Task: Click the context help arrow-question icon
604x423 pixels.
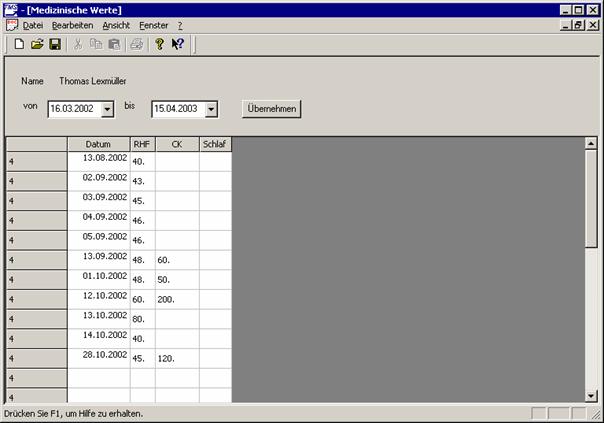Action: click(178, 44)
